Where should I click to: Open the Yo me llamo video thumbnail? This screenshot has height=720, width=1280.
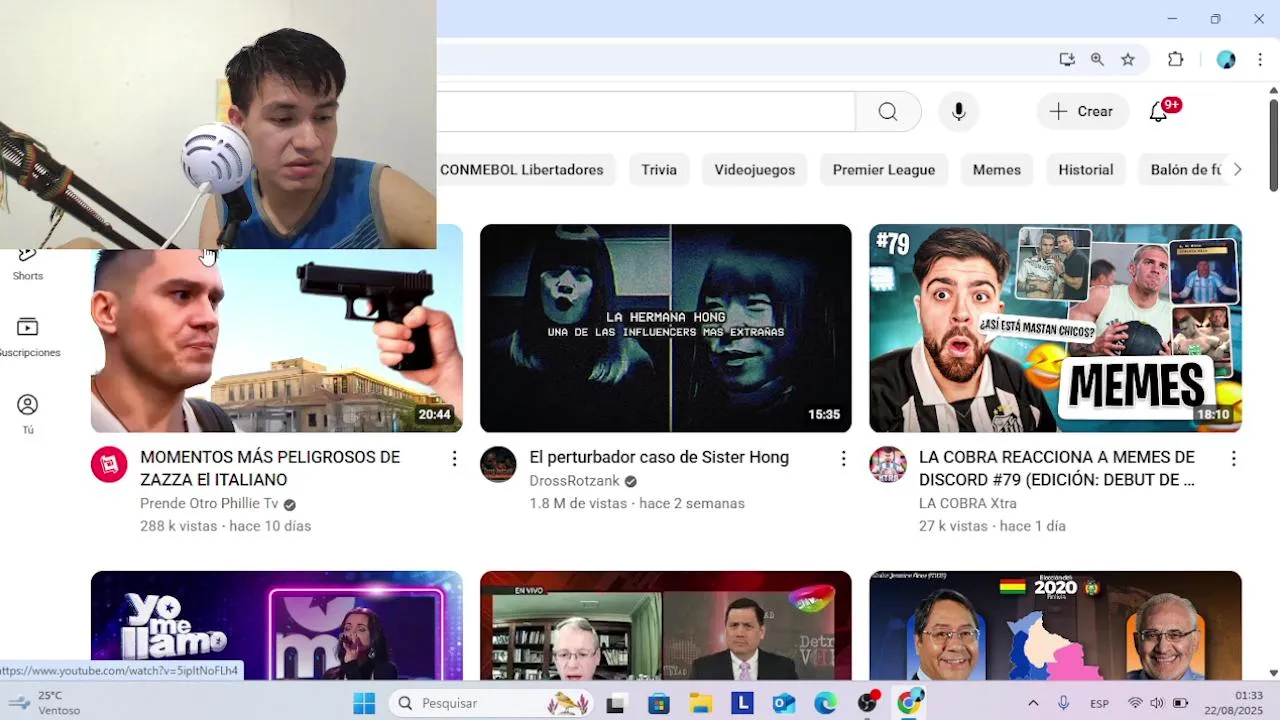(277, 626)
